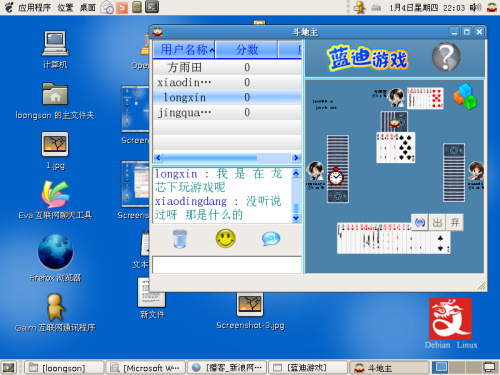Click the 出 play cards button
The width and height of the screenshot is (500, 375).
[437, 222]
